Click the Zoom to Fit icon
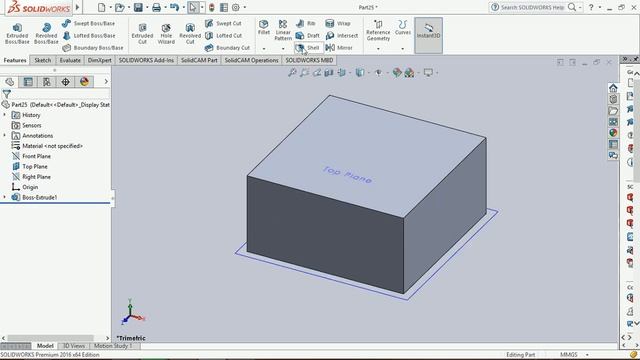Image resolution: width=640 pixels, height=360 pixels. pyautogui.click(x=292, y=73)
